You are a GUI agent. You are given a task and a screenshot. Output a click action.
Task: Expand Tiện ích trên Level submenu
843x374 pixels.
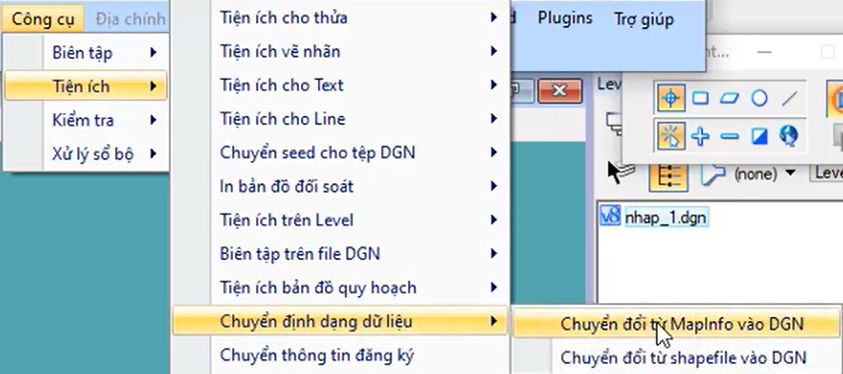(340, 220)
